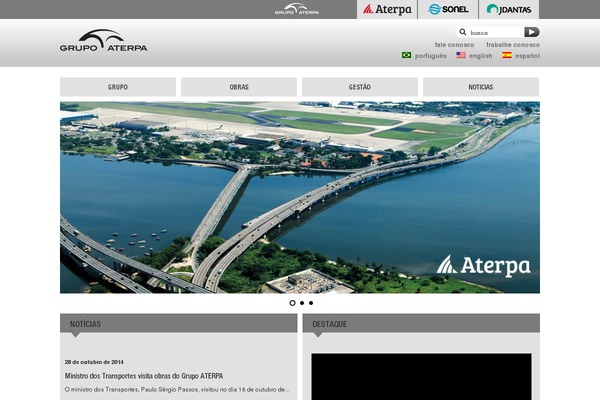
Task: Go to the NOTICIAS menu item
Action: click(x=481, y=87)
